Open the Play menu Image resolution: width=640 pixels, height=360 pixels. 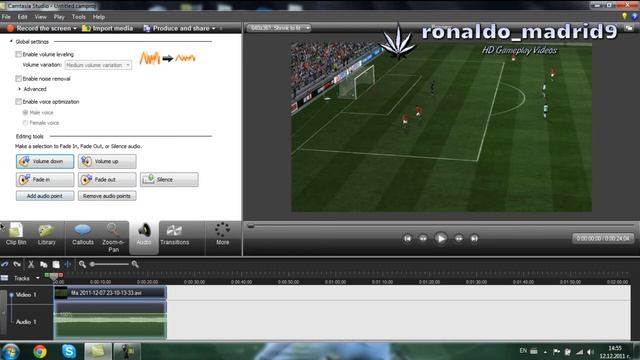[x=59, y=17]
